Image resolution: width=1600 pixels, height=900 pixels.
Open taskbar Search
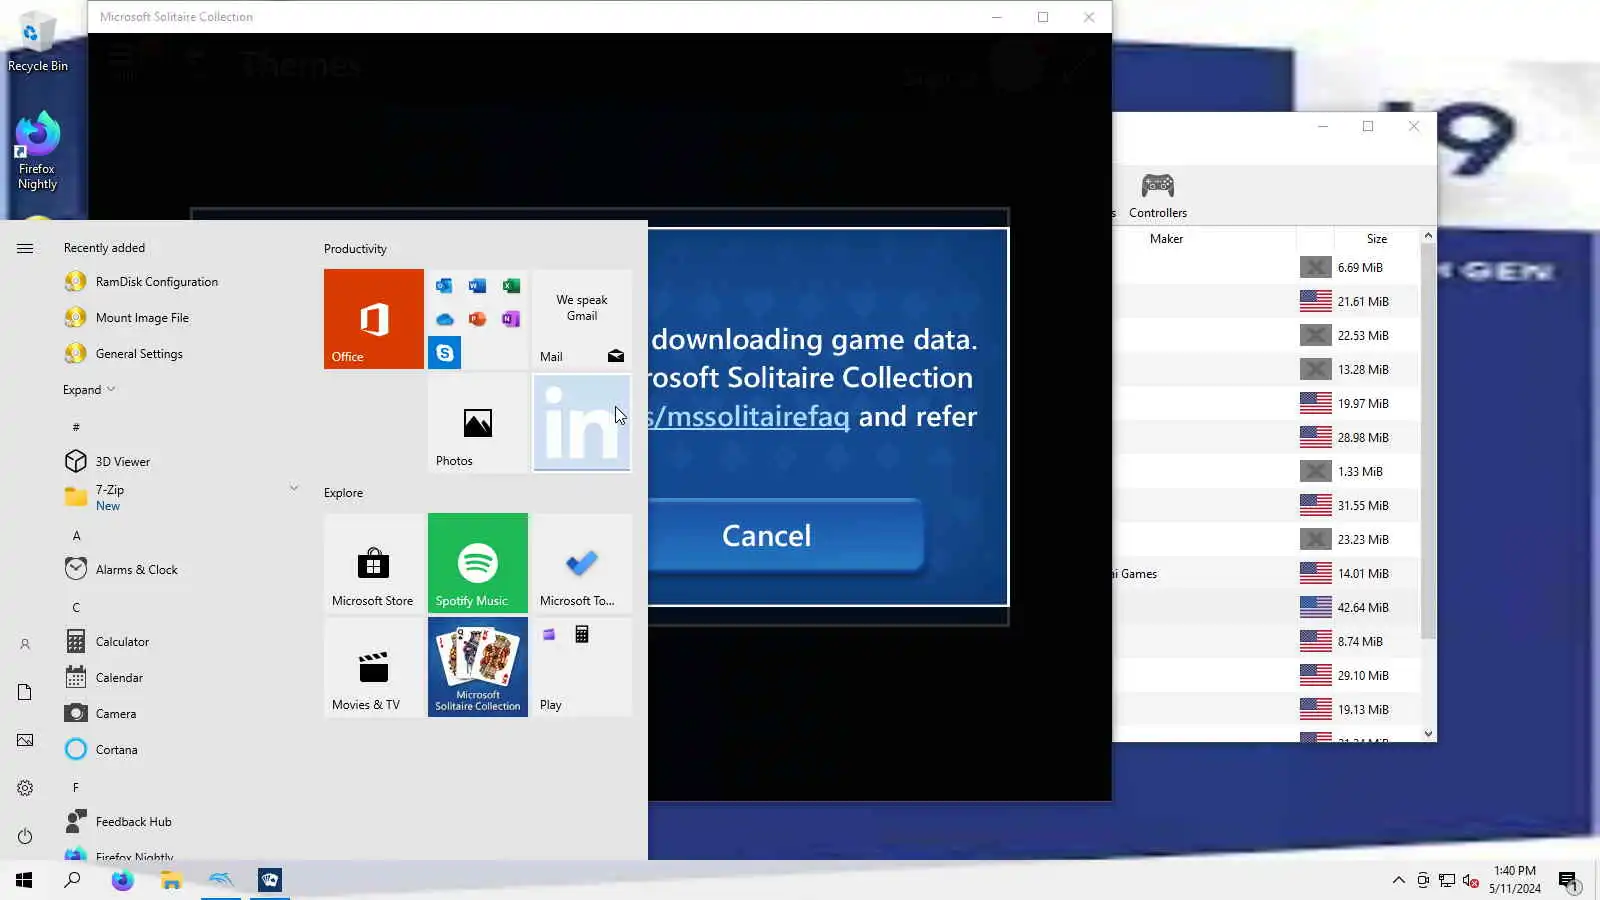72,880
